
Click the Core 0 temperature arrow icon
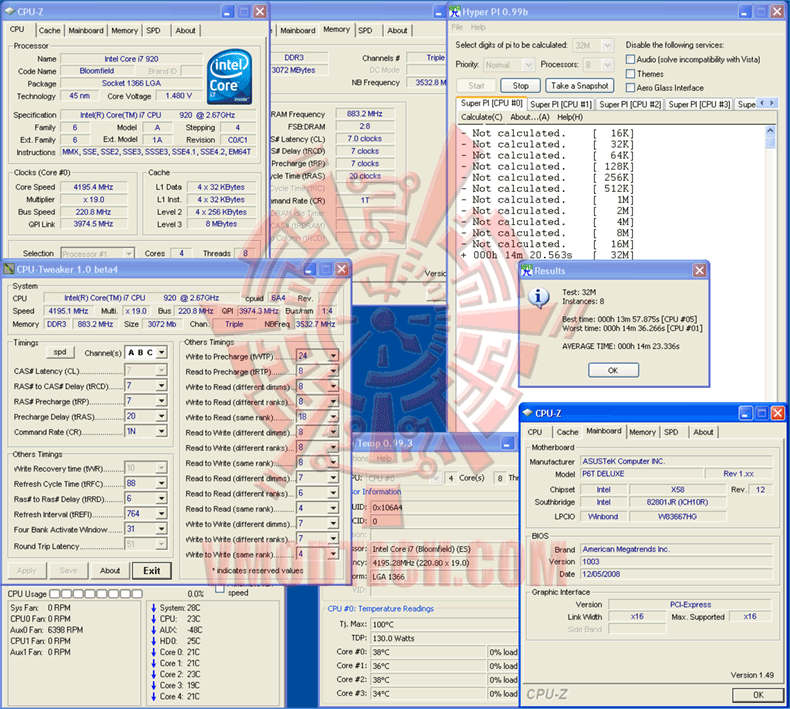153,652
